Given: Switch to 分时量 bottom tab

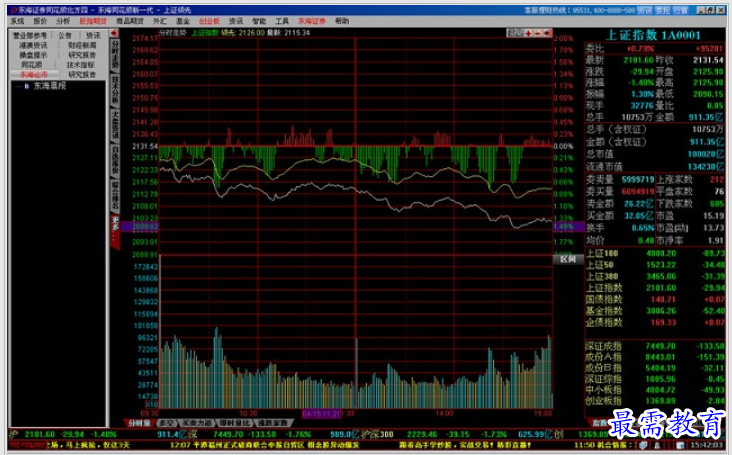Looking at the screenshot, I should click(139, 423).
